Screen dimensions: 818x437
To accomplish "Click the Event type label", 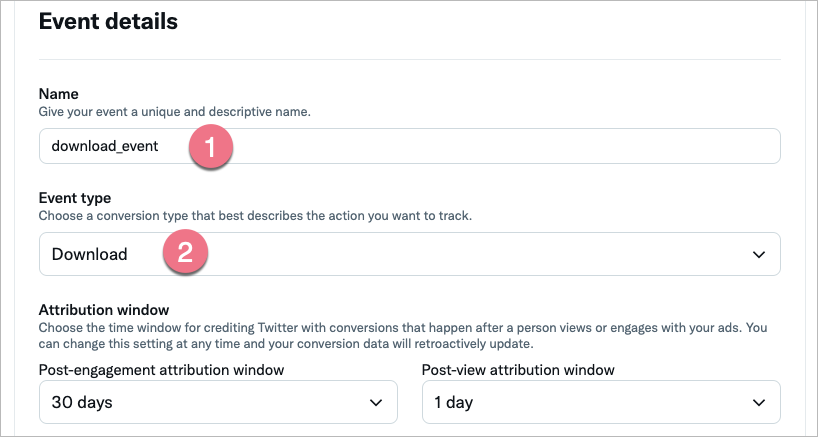I will click(x=75, y=198).
